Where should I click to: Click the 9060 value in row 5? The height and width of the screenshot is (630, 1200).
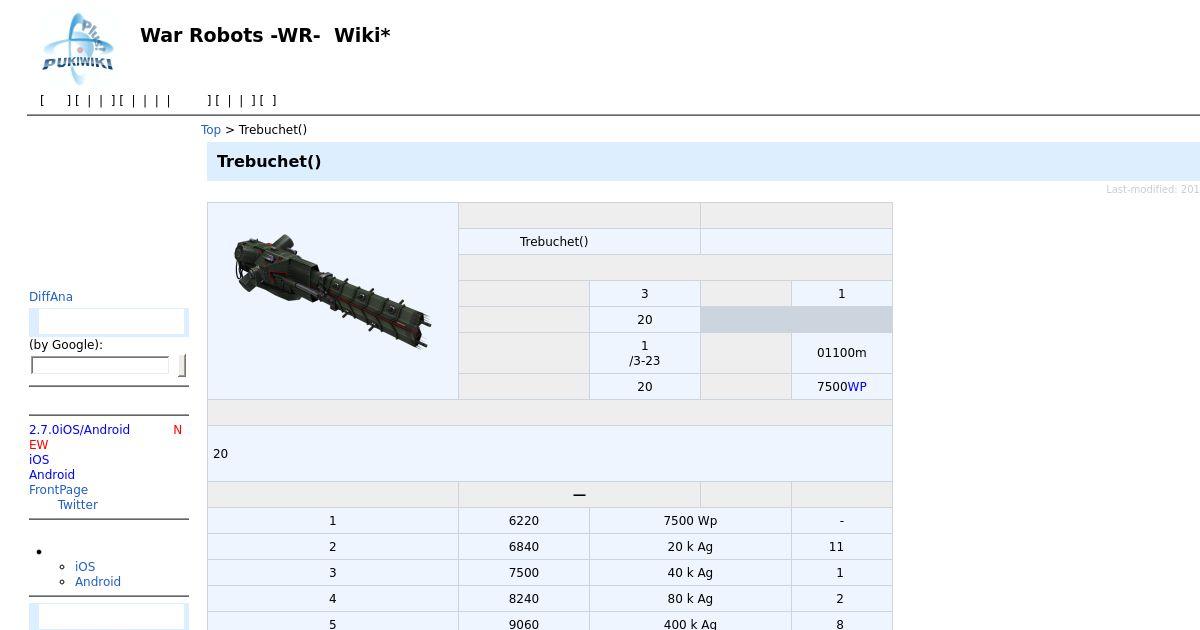524,624
